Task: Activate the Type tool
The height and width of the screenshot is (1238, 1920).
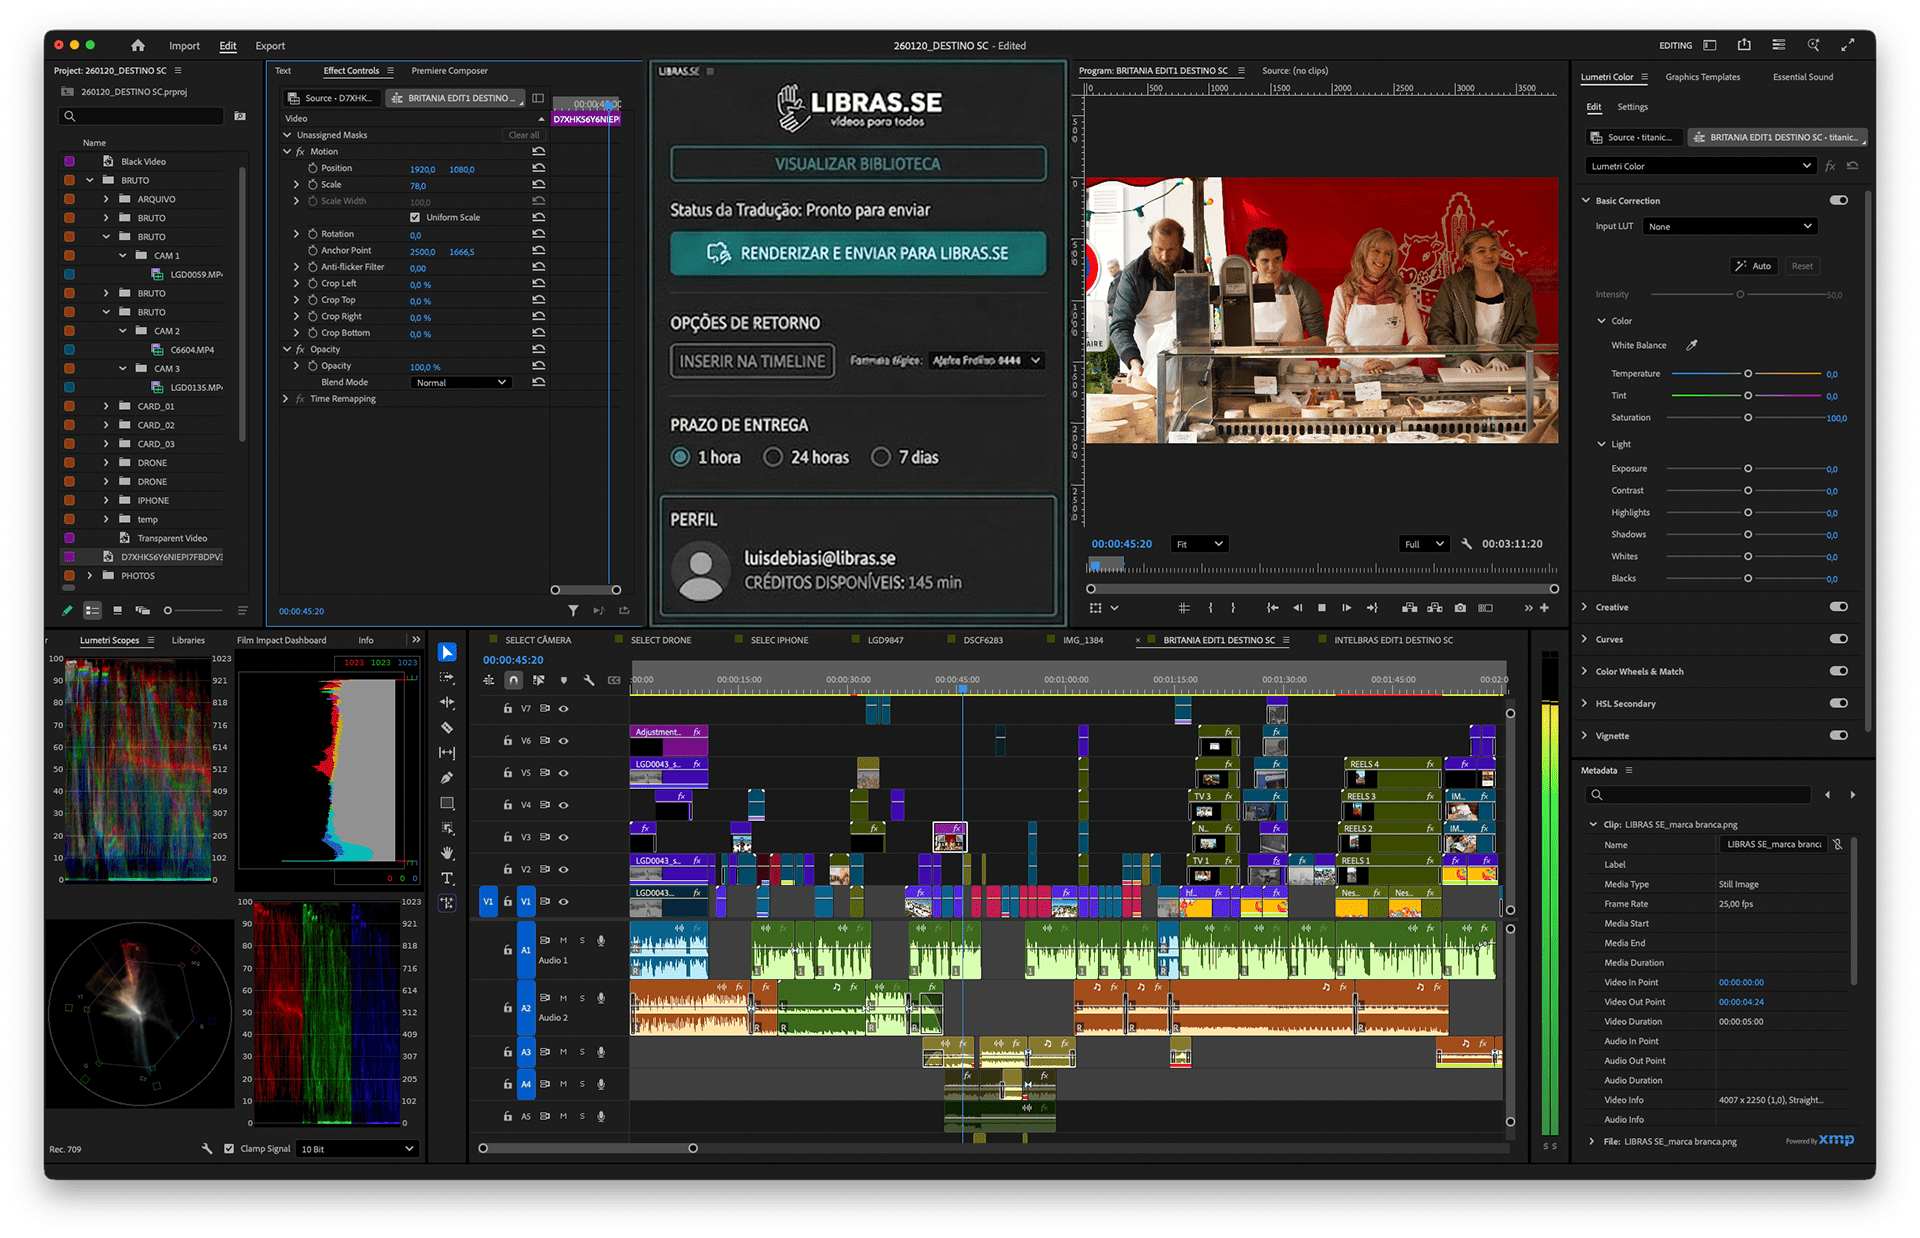Action: click(447, 877)
